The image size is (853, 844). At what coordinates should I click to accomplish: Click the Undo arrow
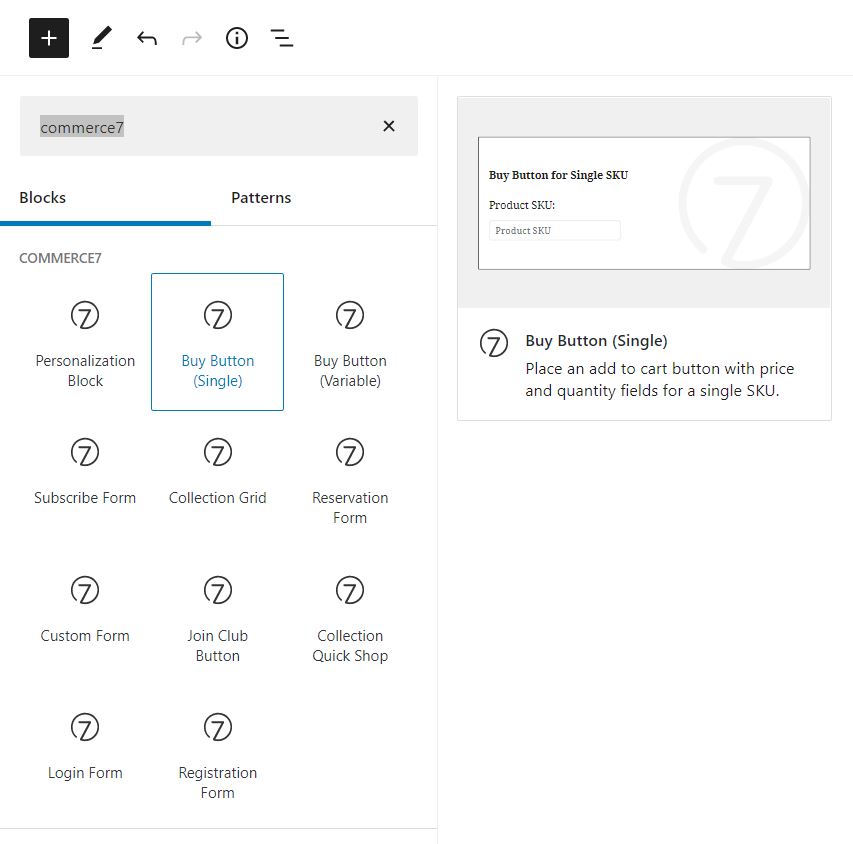click(x=147, y=39)
